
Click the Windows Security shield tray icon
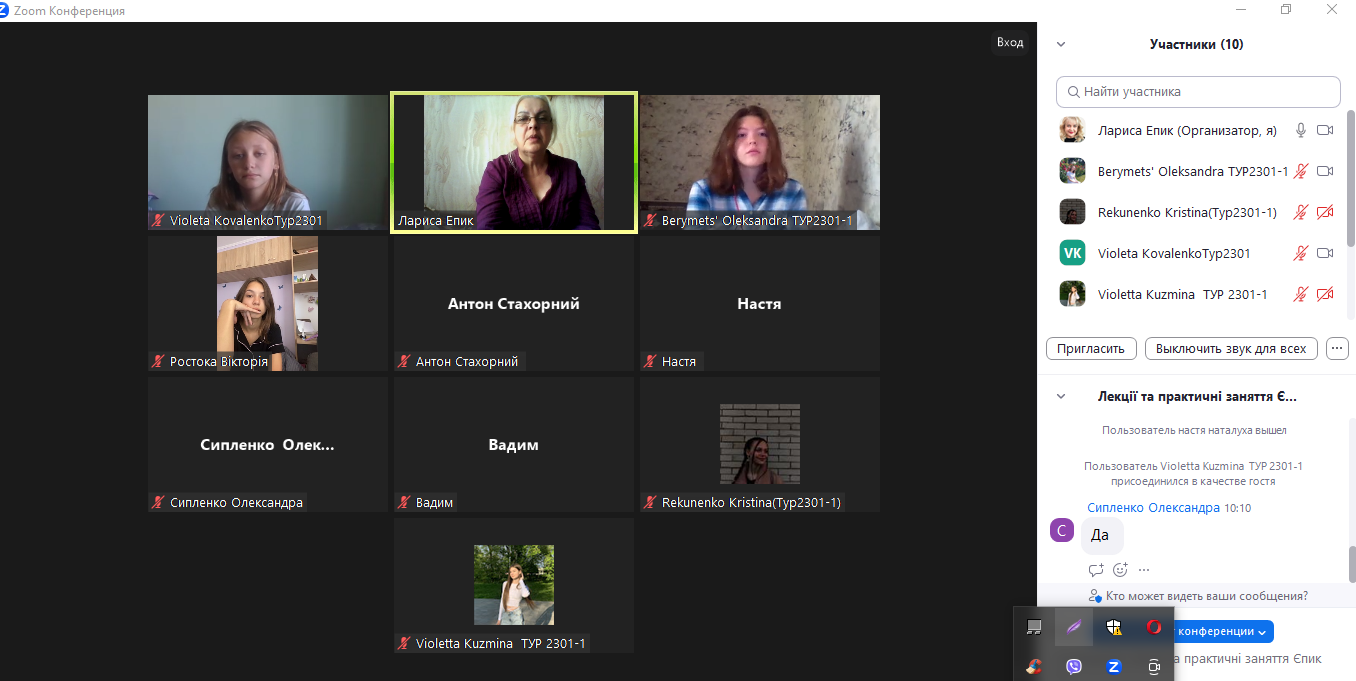point(1114,627)
